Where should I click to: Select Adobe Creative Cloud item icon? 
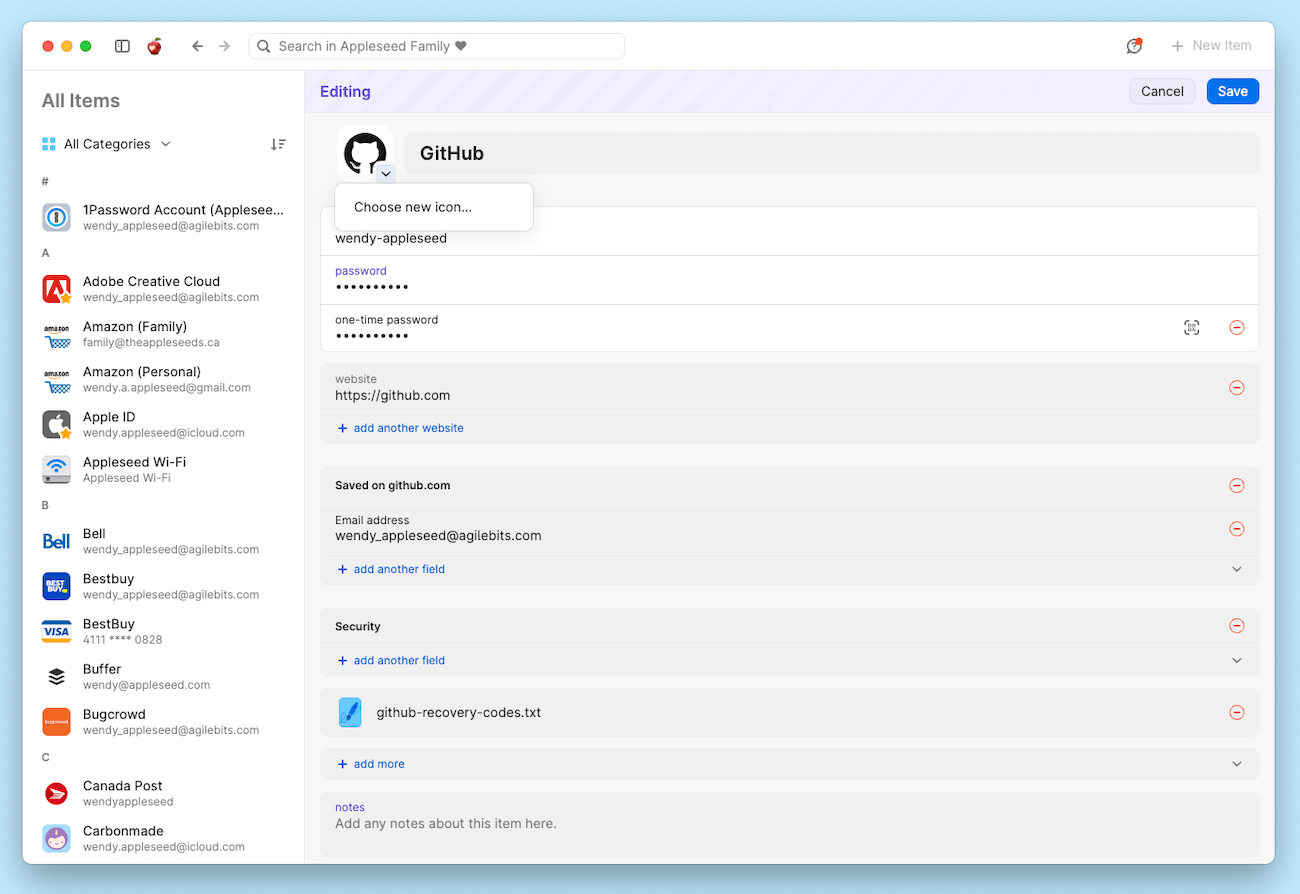click(x=57, y=290)
